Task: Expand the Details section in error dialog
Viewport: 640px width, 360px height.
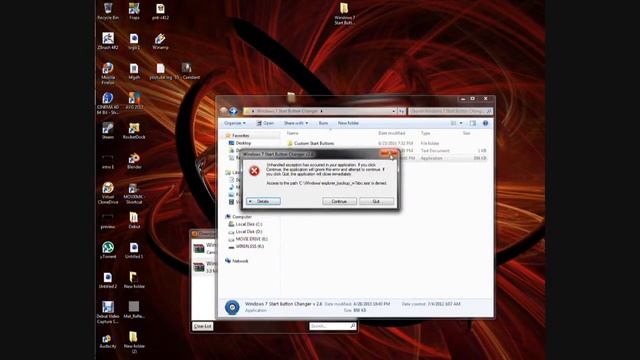Action: pos(263,201)
